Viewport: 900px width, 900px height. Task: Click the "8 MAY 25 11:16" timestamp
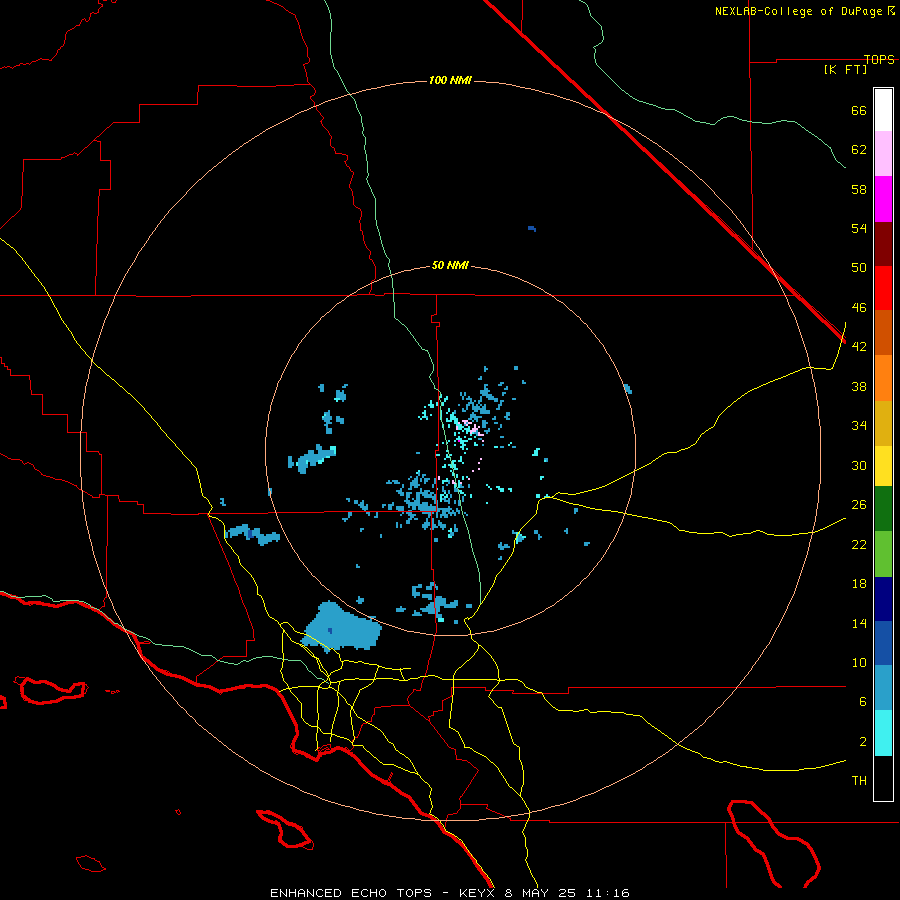click(567, 893)
